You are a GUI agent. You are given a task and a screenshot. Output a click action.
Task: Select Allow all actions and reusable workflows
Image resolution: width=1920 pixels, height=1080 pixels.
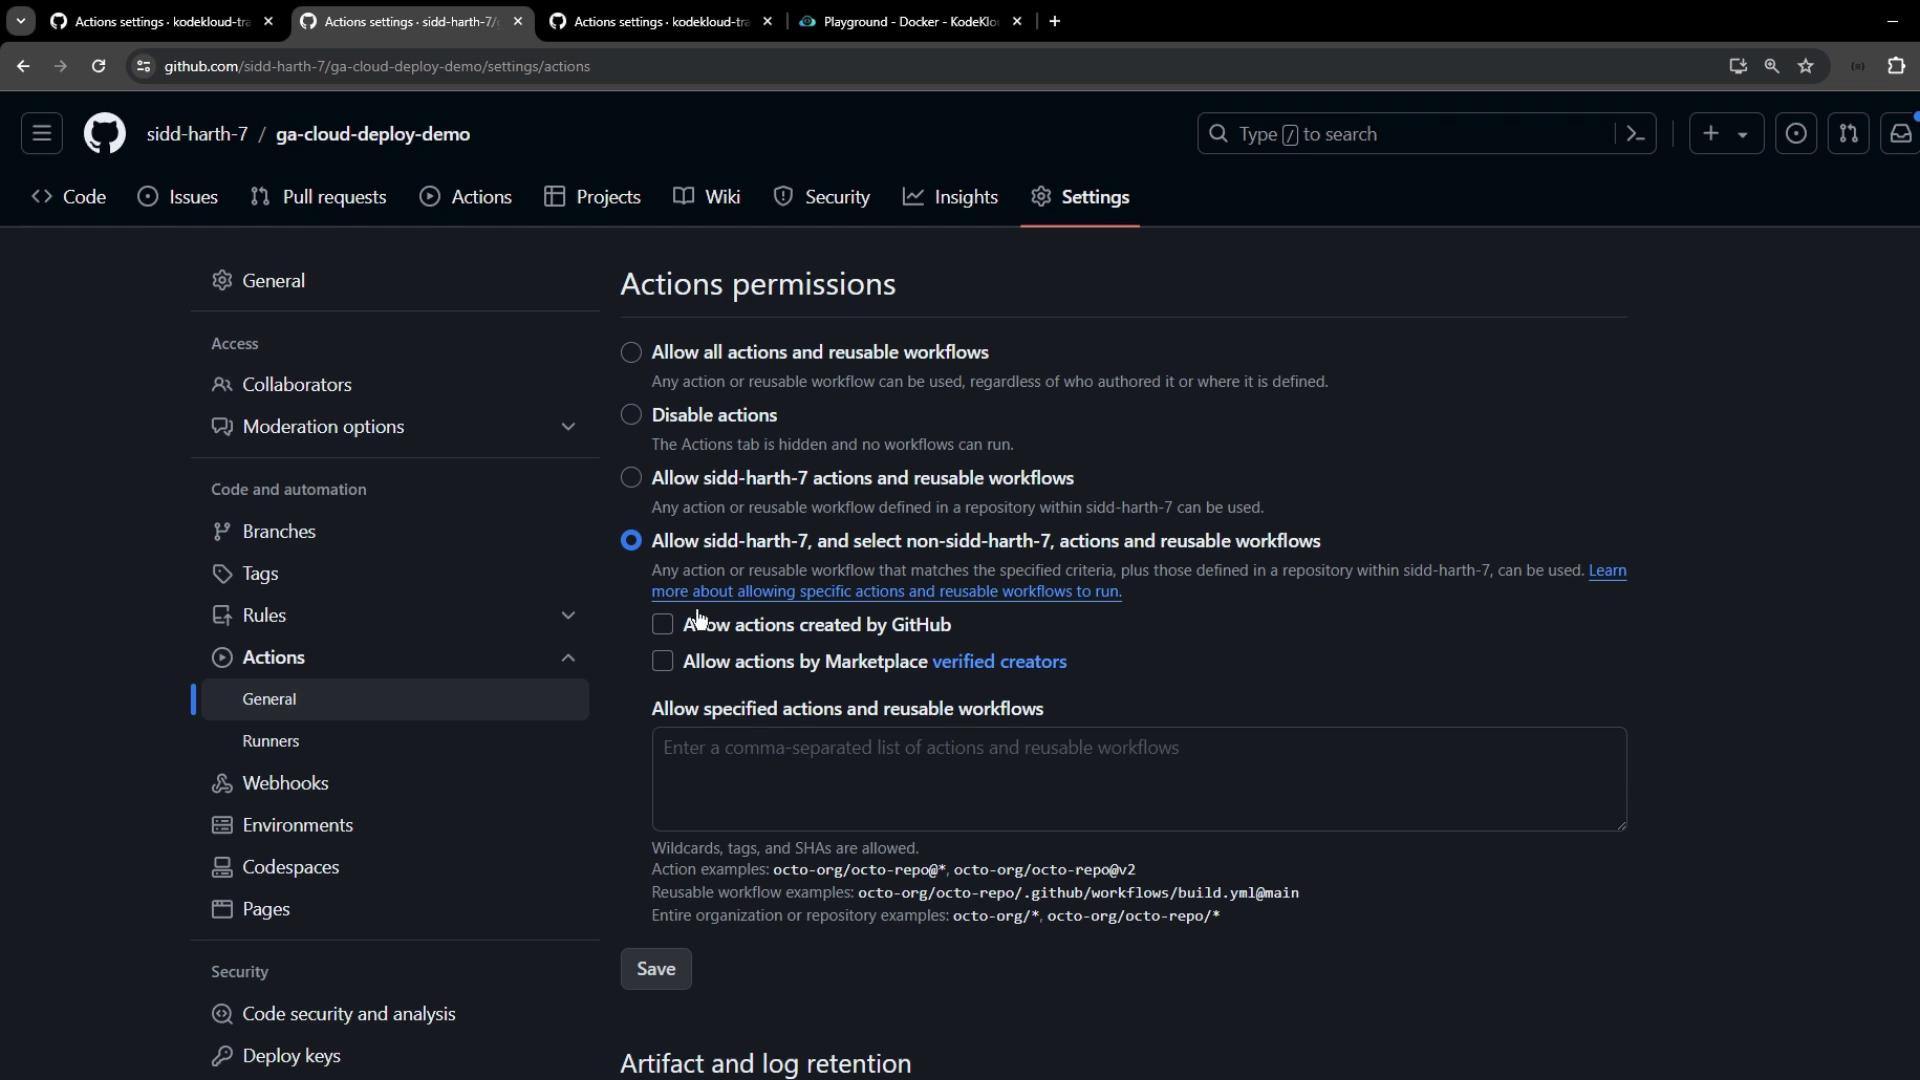[631, 353]
